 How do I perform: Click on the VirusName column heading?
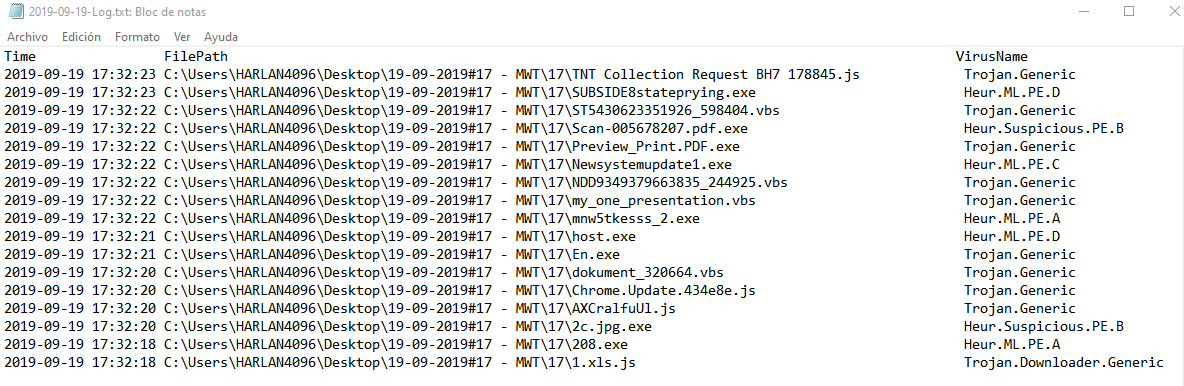tap(991, 57)
